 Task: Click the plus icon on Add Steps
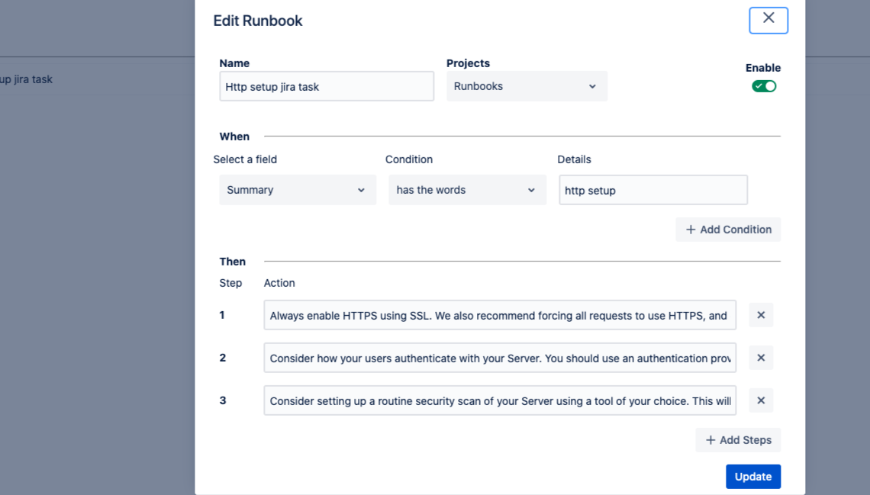710,440
